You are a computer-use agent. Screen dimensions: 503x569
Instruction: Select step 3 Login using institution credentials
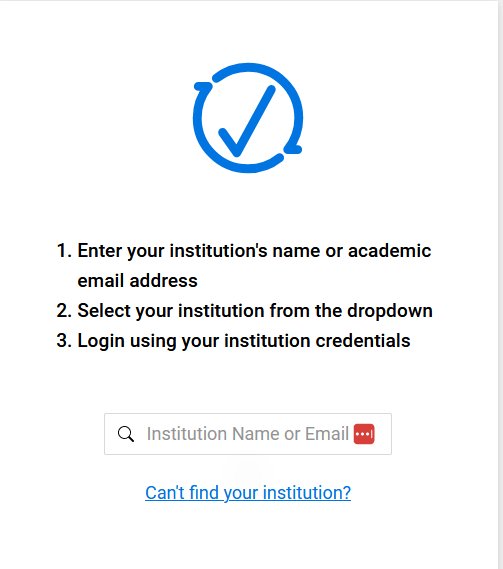pos(233,341)
